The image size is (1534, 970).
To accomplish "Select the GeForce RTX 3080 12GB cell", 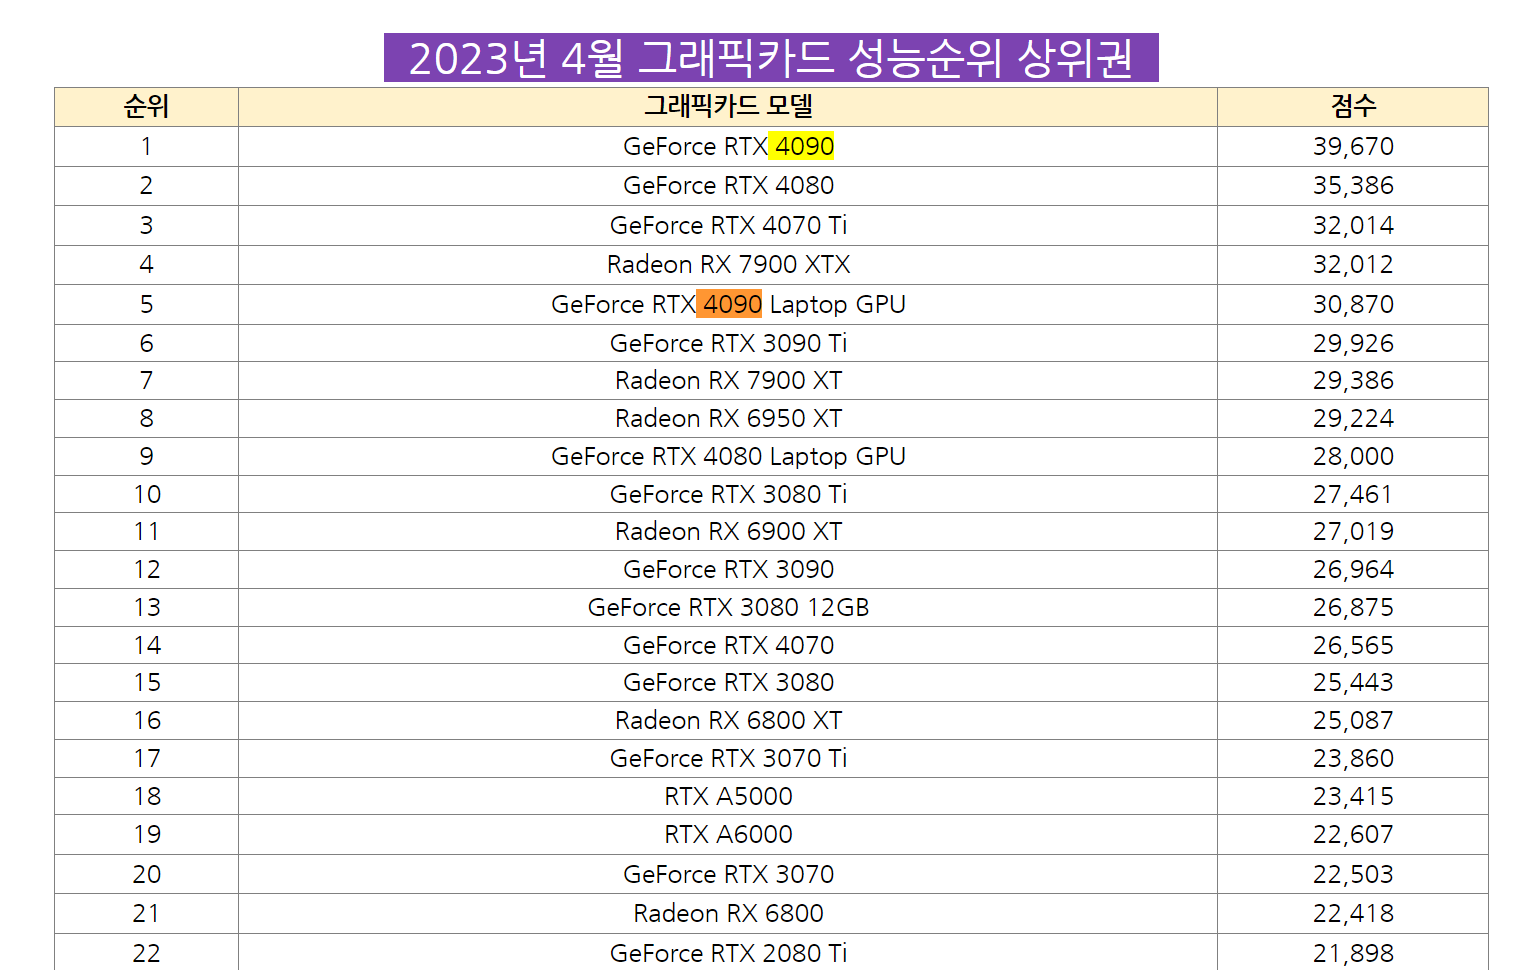I will click(728, 607).
